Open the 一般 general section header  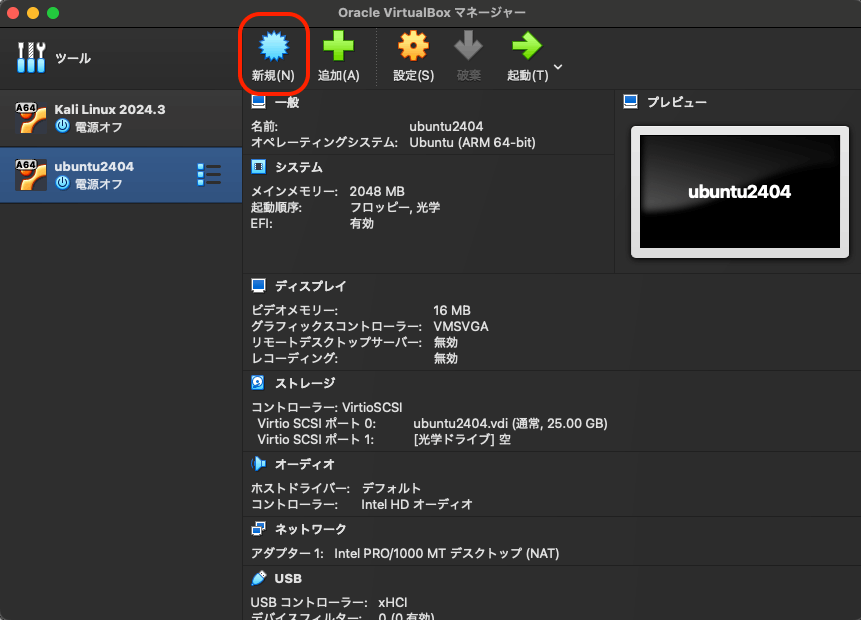[x=287, y=102]
